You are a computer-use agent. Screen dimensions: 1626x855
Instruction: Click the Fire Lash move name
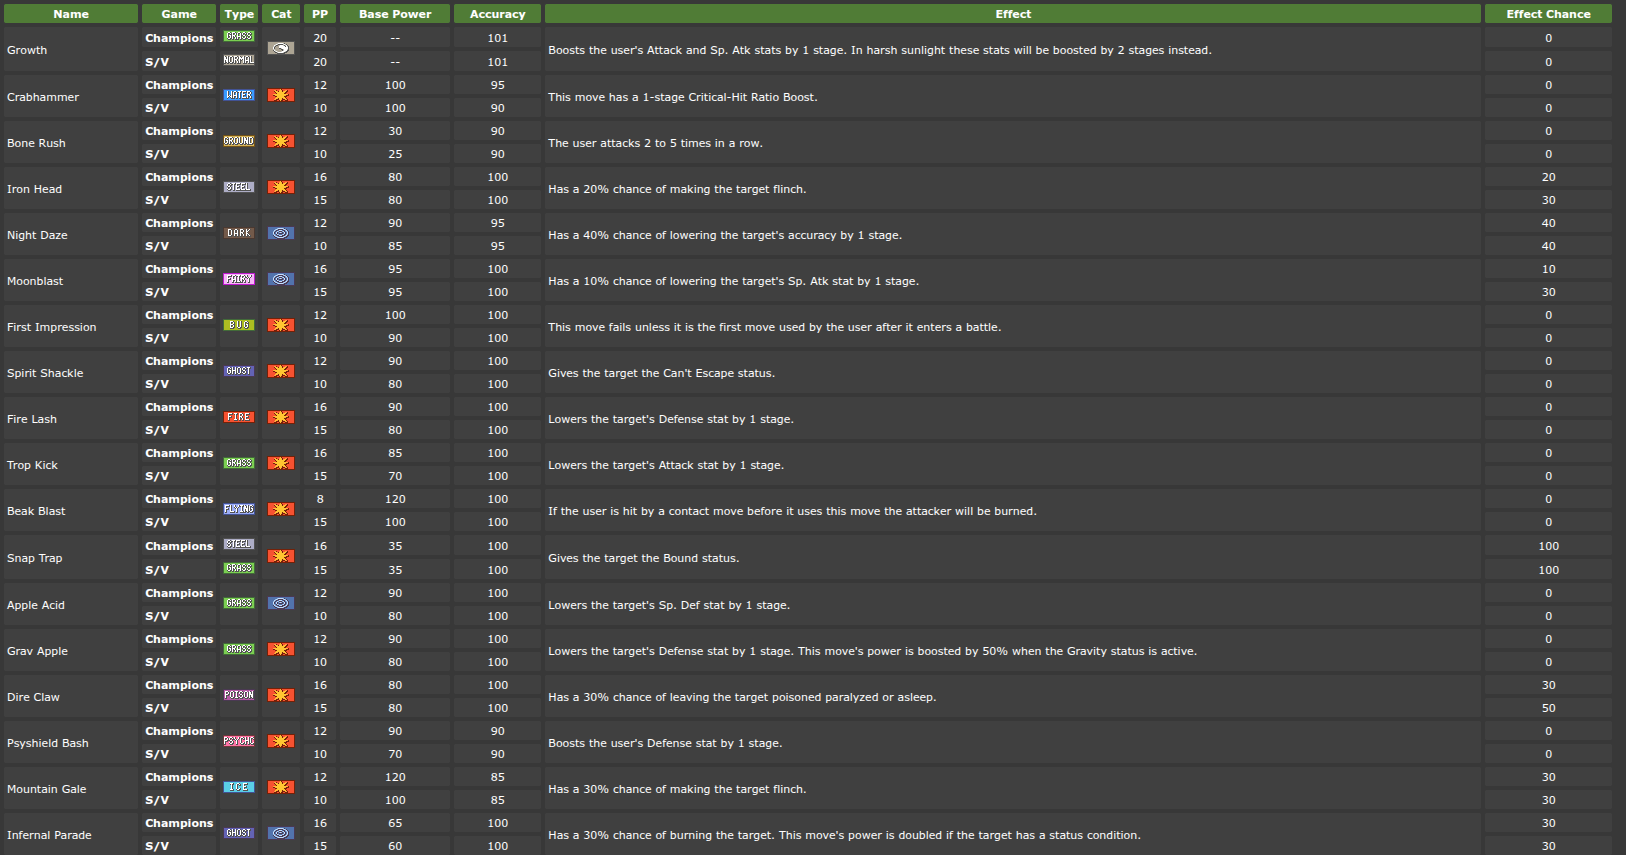point(32,419)
